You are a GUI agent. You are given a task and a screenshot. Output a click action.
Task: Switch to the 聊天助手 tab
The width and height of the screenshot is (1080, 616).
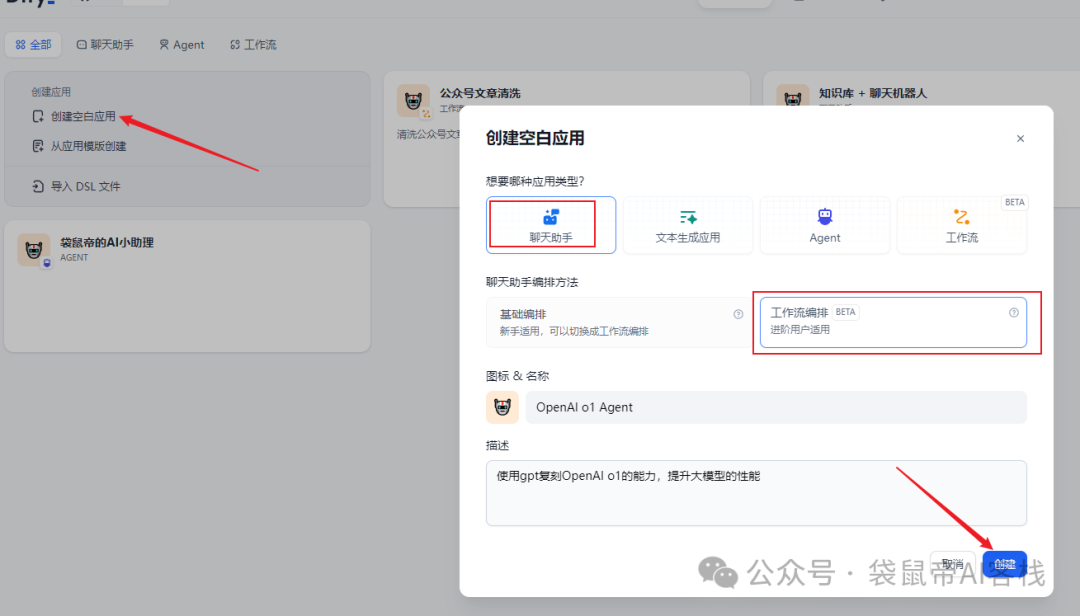105,45
